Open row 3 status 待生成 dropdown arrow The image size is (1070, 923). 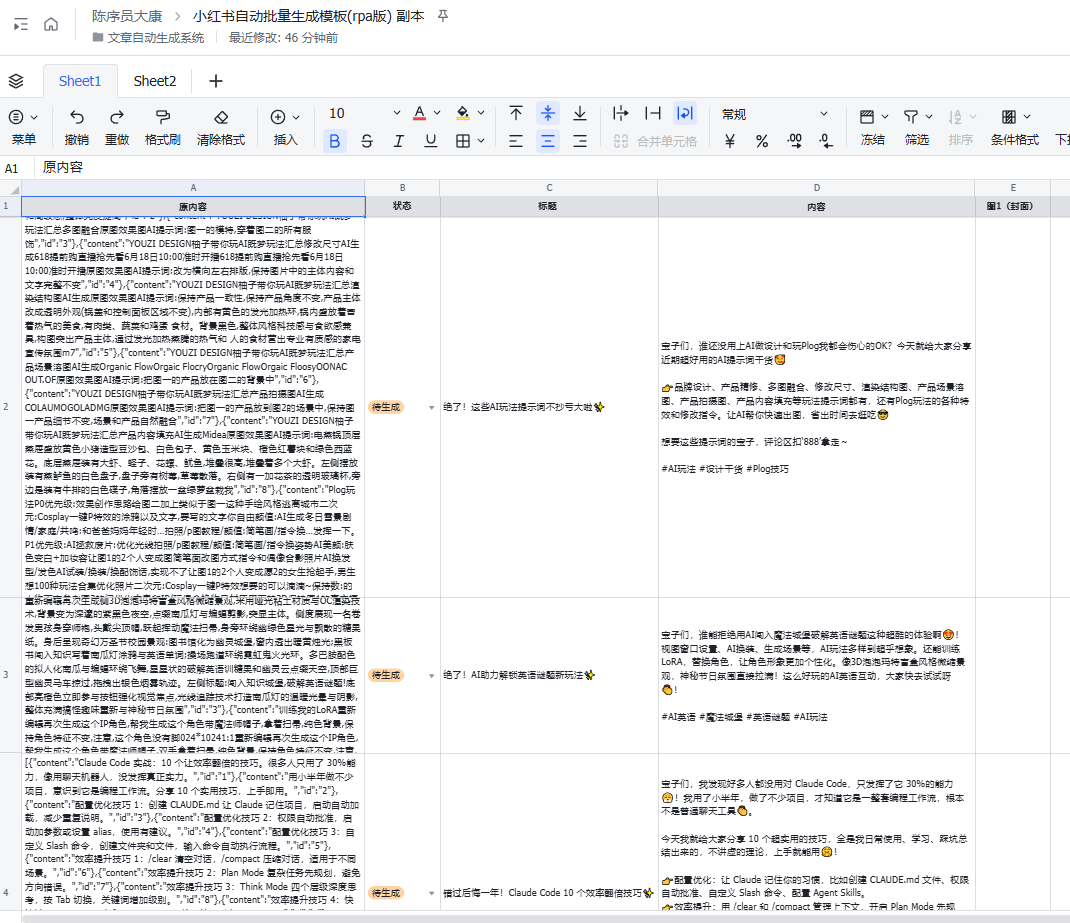[x=431, y=676]
